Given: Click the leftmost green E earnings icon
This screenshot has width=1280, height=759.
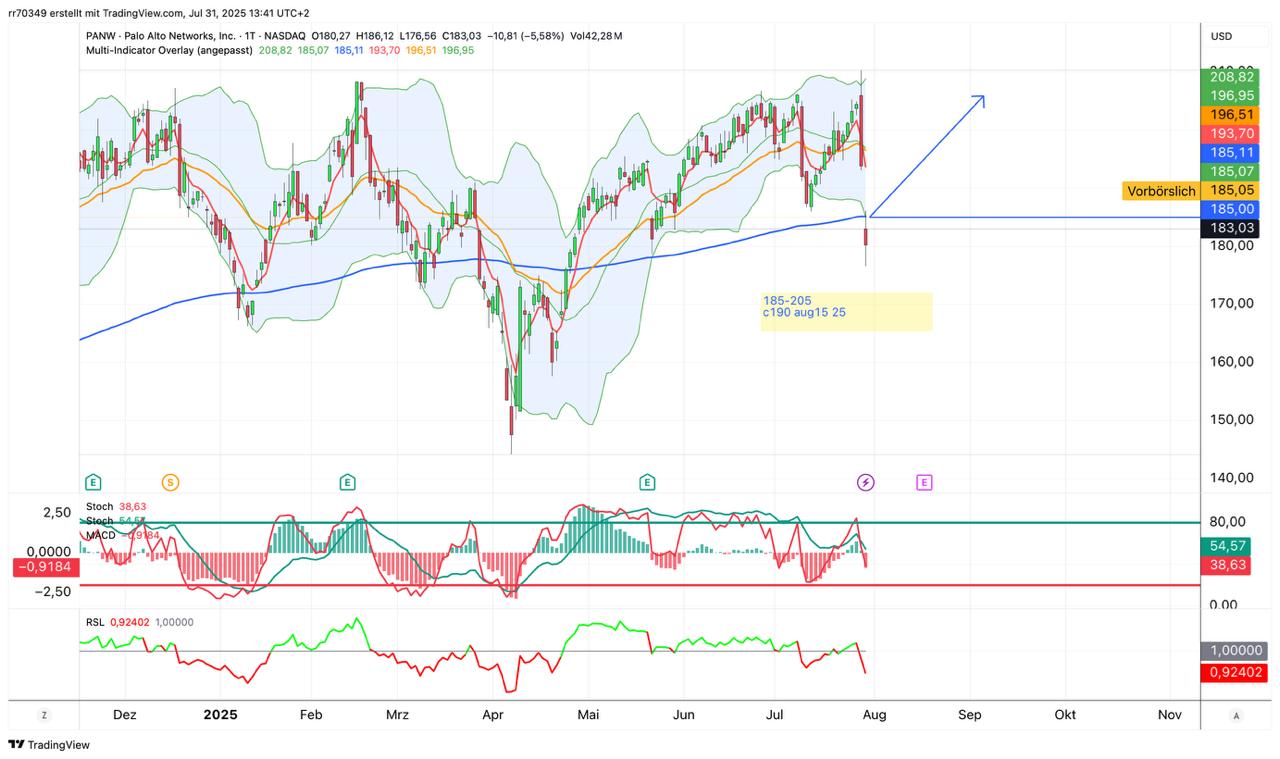Looking at the screenshot, I should 93,483.
